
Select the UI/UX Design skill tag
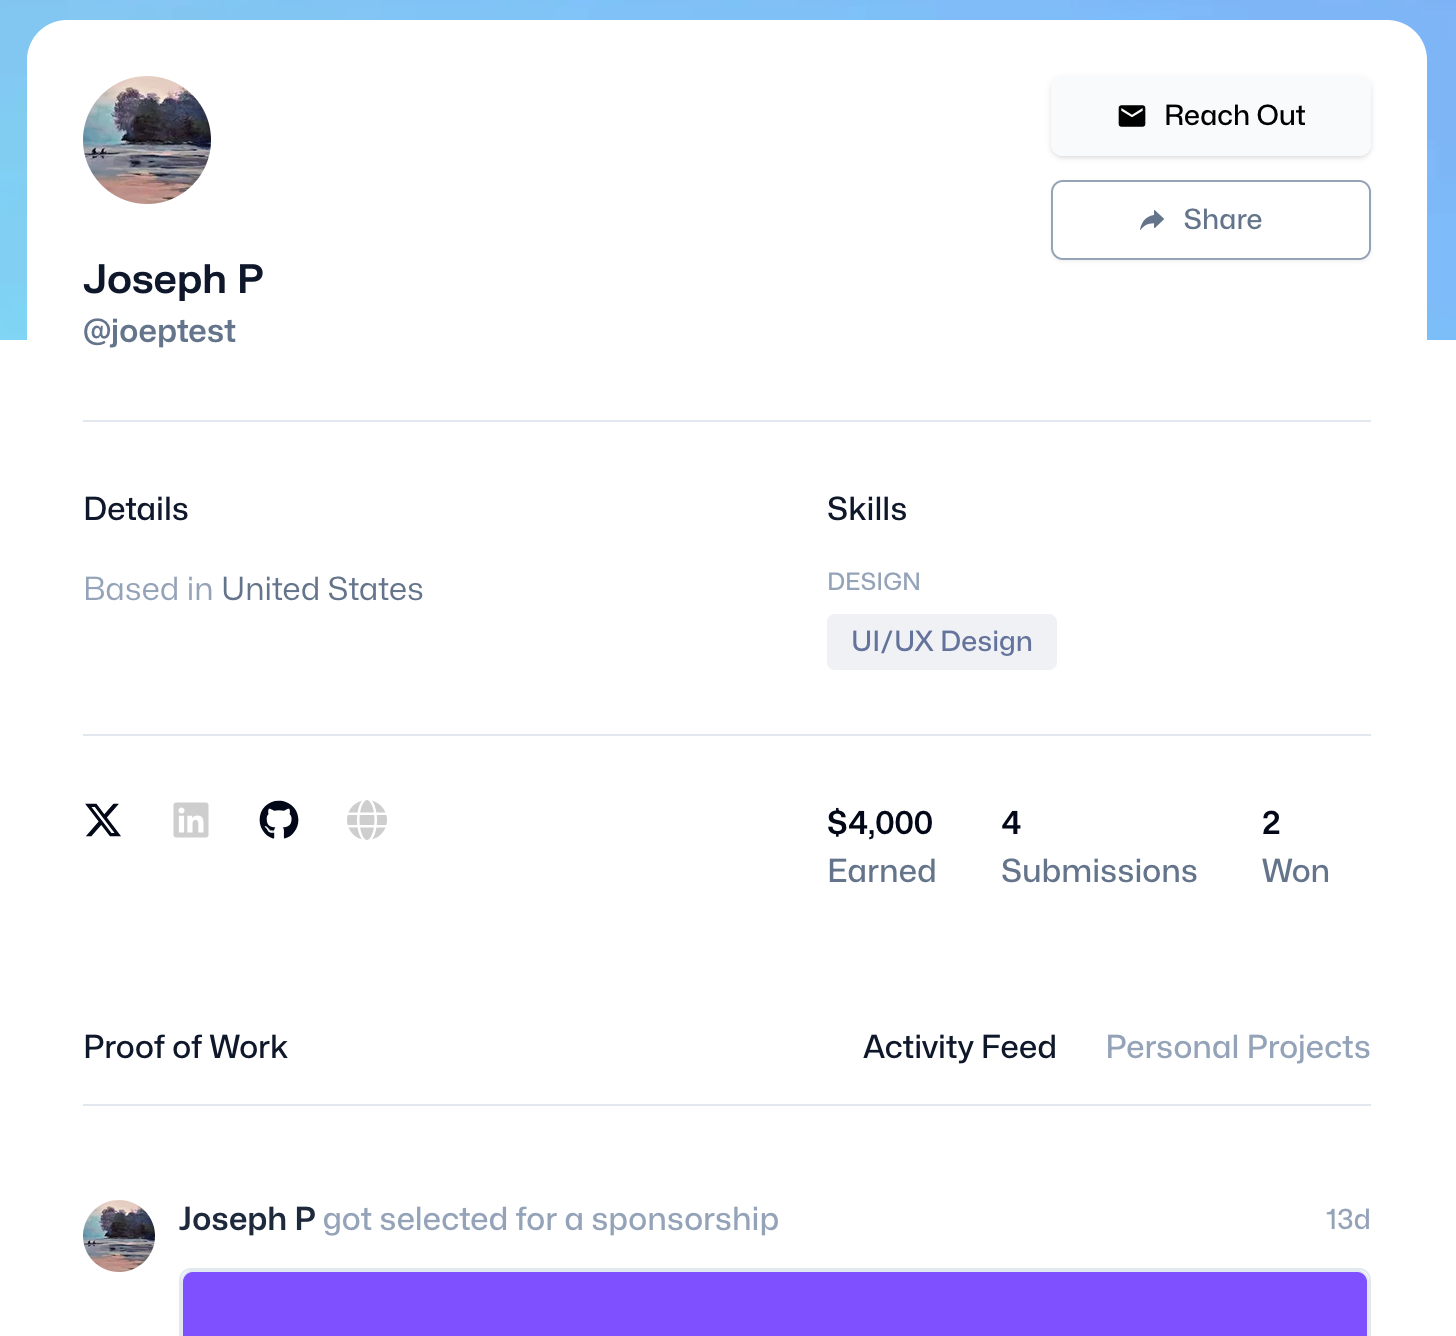(x=942, y=642)
